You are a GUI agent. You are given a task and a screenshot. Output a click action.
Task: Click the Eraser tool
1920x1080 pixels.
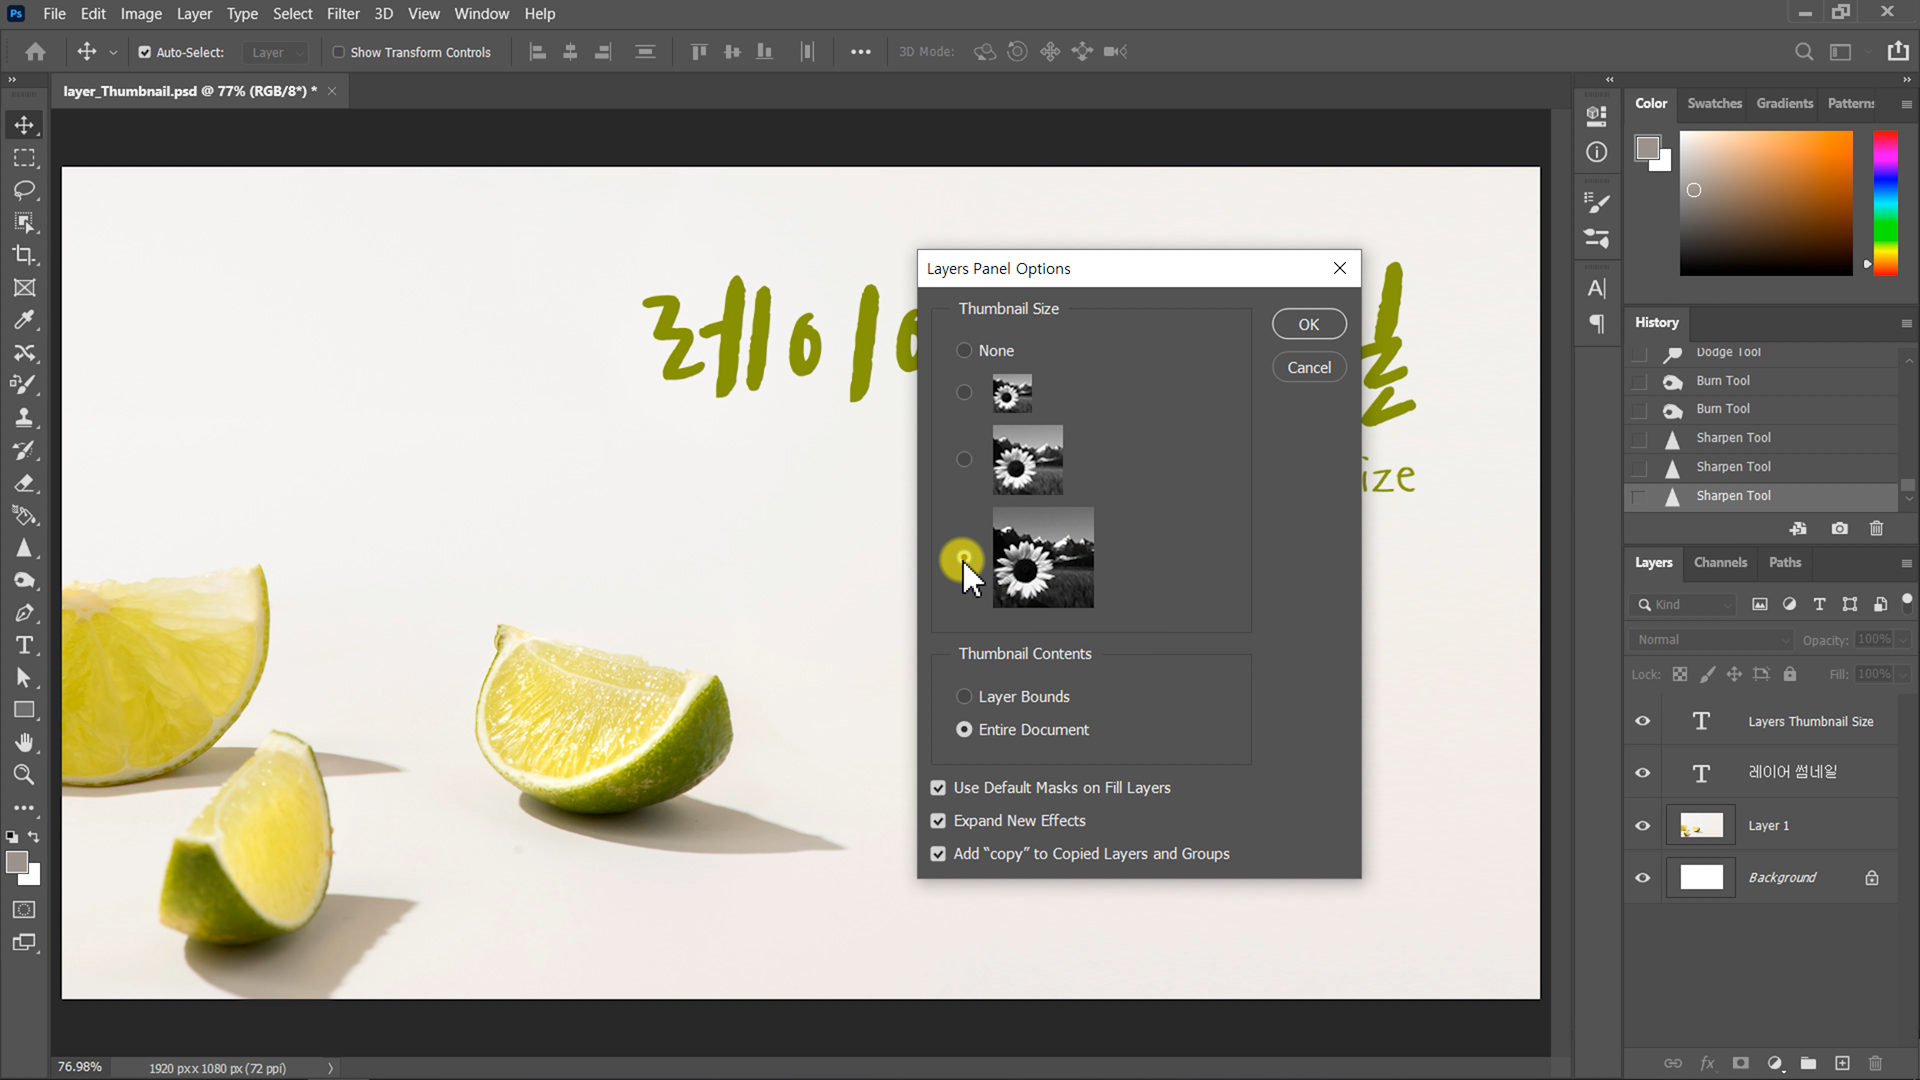coord(24,483)
